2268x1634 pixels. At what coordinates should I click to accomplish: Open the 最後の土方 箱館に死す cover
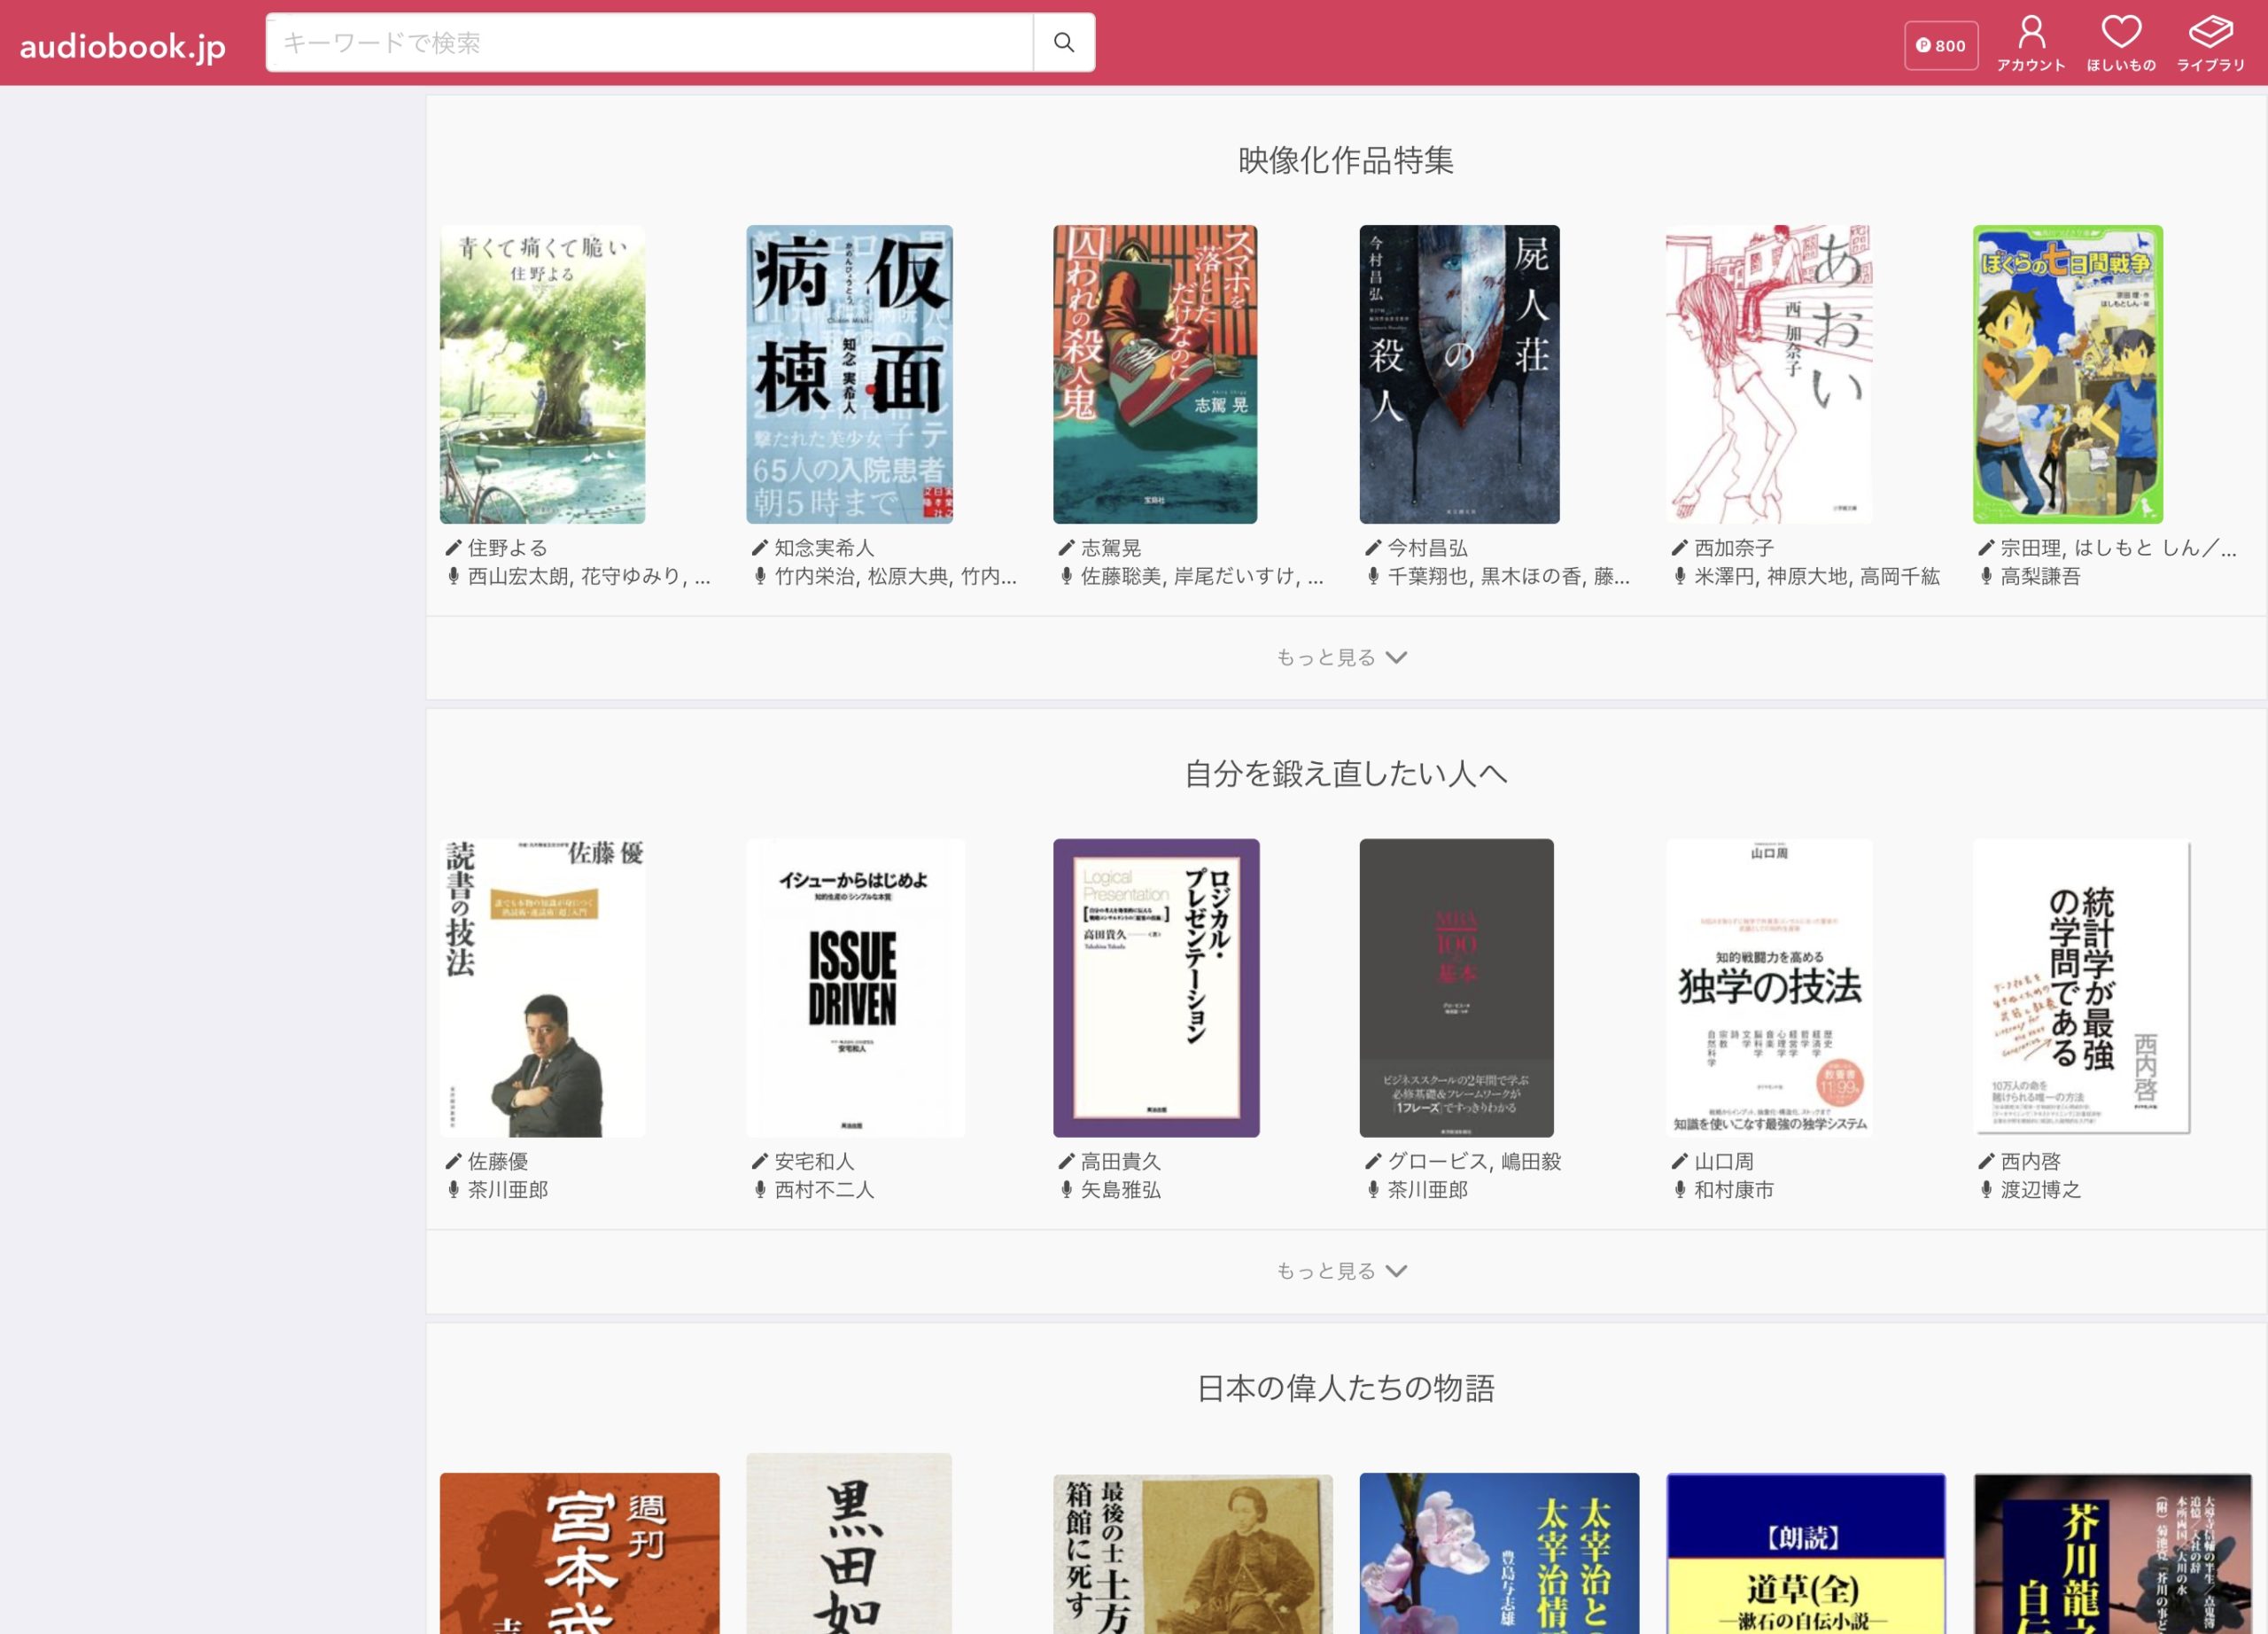pyautogui.click(x=1192, y=1553)
